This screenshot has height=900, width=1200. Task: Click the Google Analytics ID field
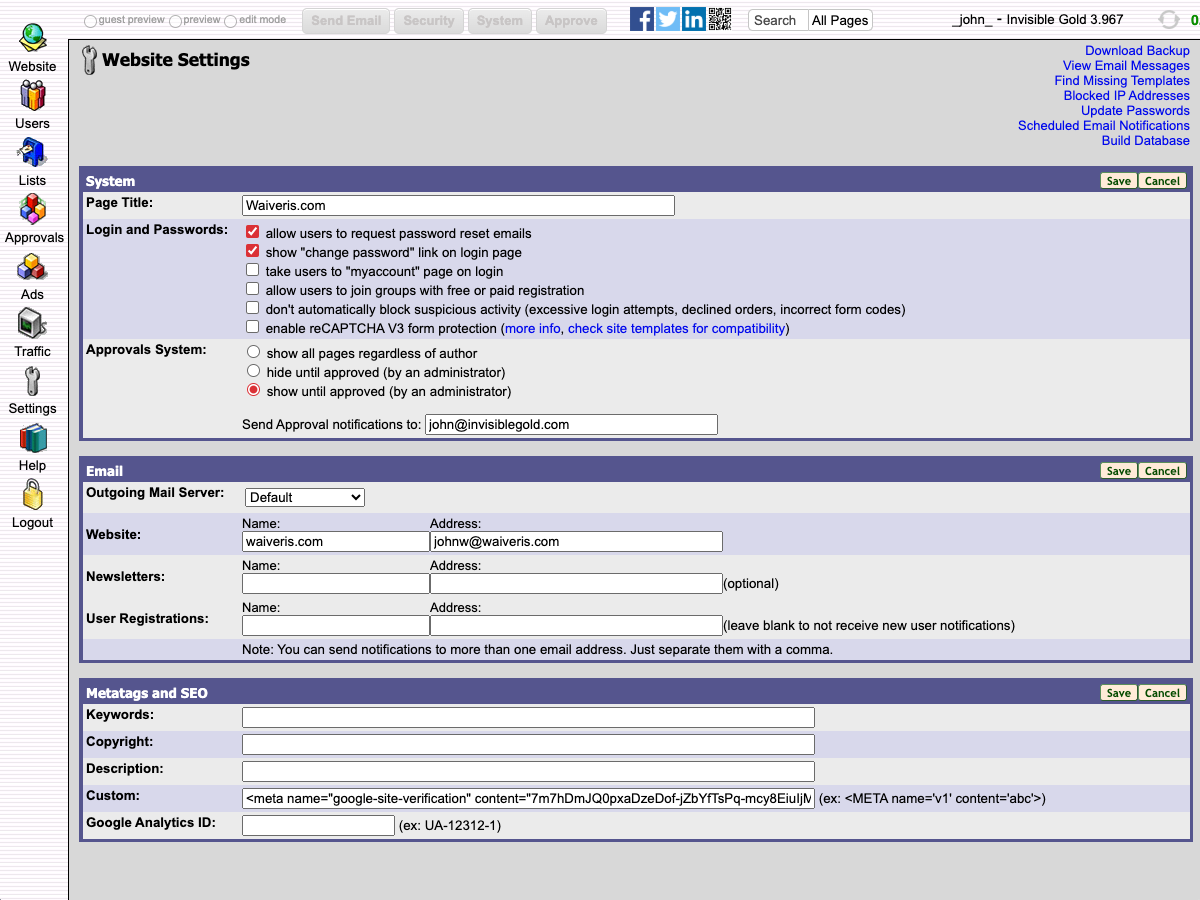[318, 825]
